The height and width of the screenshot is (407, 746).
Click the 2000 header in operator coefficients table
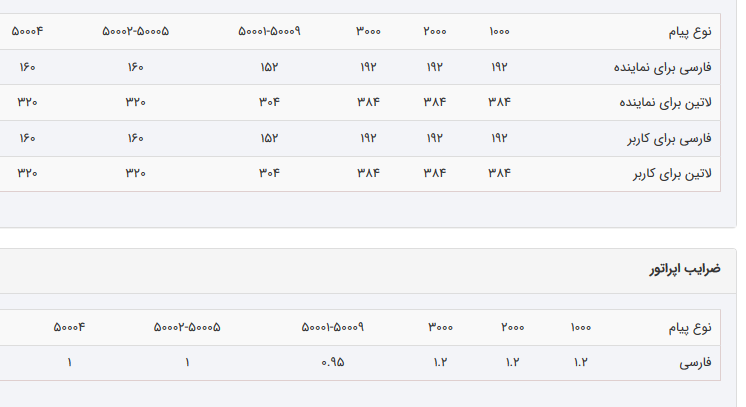[x=513, y=327]
